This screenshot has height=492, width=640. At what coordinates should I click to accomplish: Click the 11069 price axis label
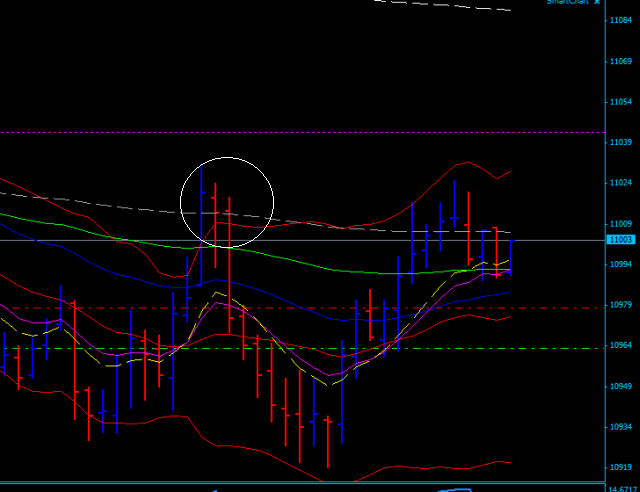(620, 61)
